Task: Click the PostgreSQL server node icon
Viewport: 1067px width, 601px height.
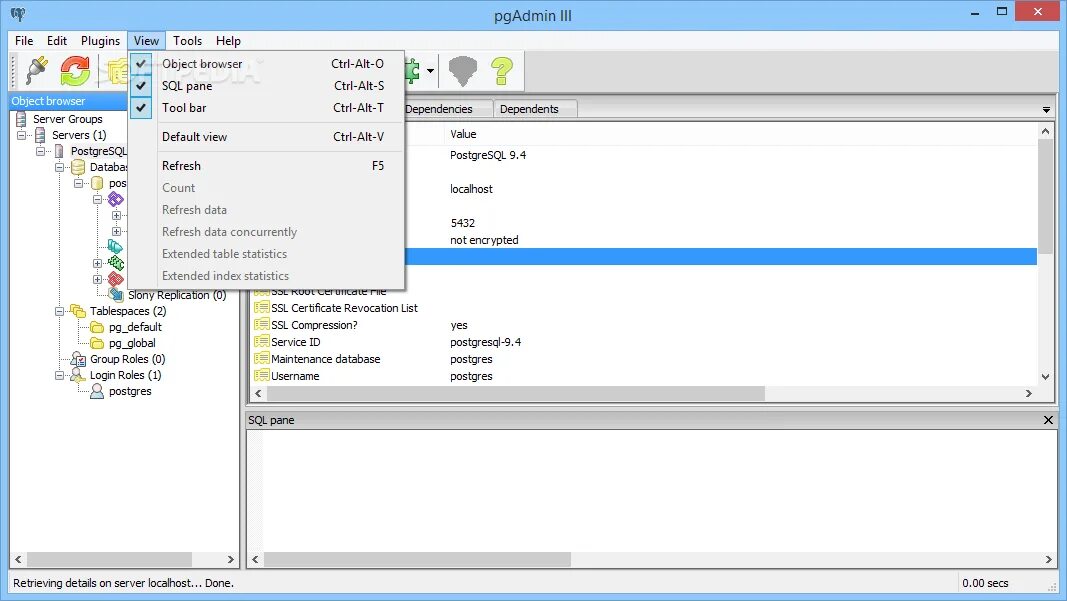Action: pos(59,151)
